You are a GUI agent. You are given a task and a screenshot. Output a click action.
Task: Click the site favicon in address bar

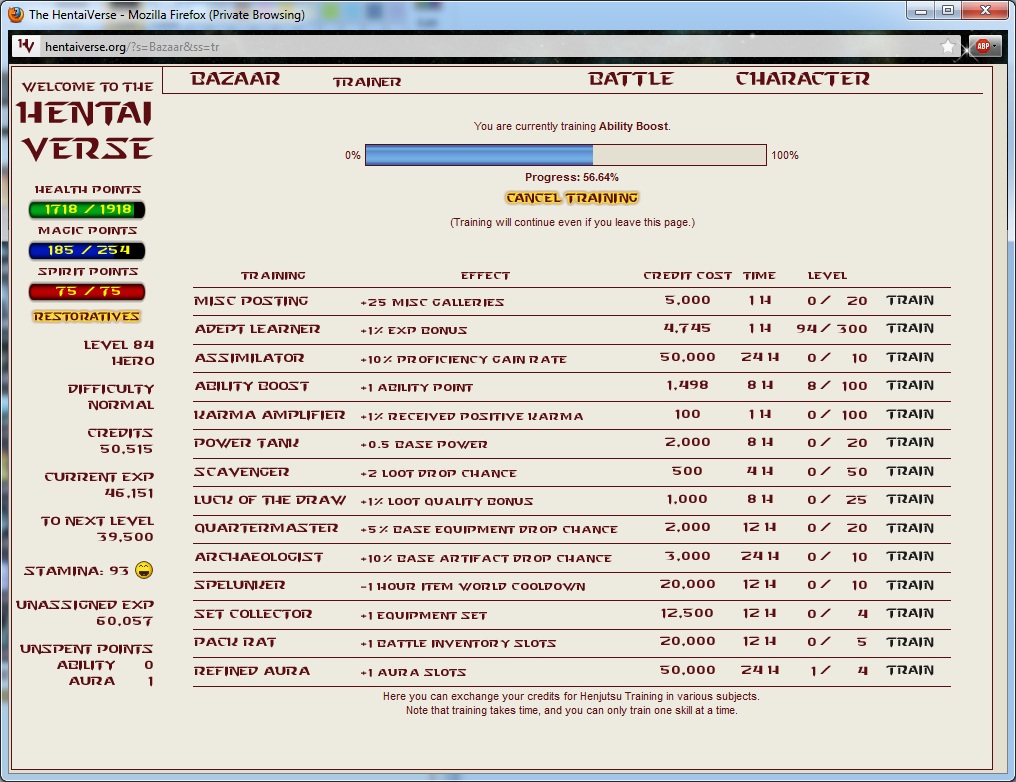click(x=26, y=46)
